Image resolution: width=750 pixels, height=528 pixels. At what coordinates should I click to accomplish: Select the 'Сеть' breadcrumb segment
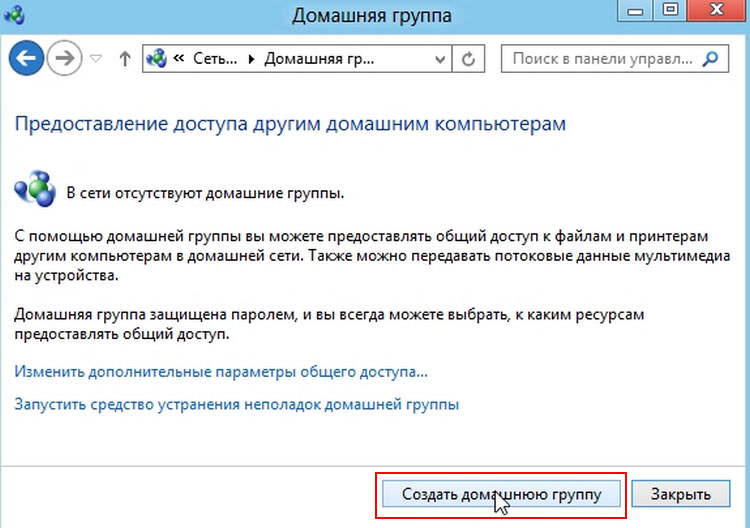[x=218, y=59]
